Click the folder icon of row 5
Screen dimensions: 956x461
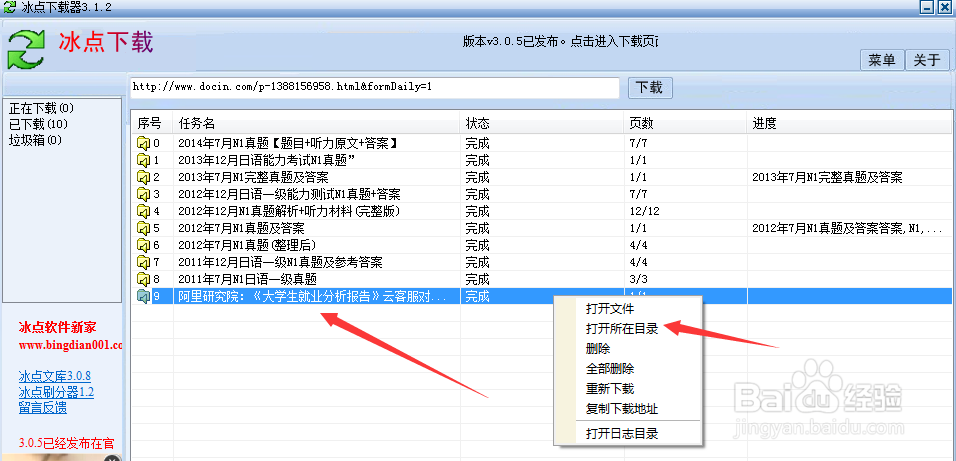click(x=143, y=229)
